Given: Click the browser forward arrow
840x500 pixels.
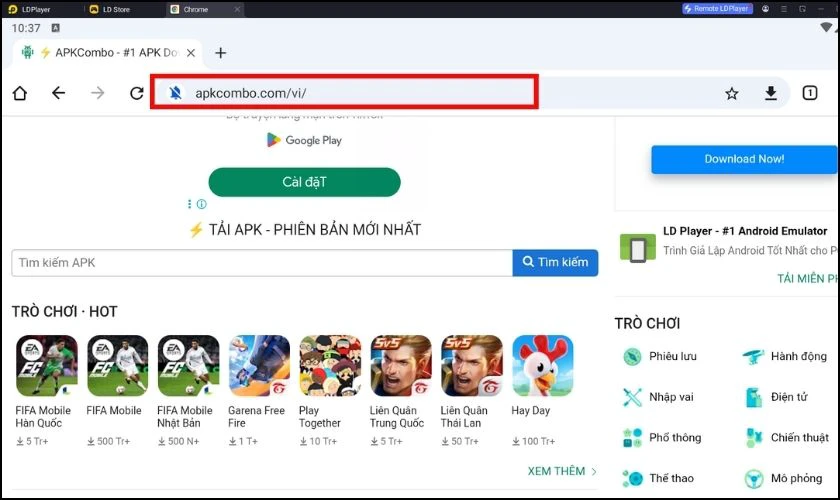Looking at the screenshot, I should point(98,93).
